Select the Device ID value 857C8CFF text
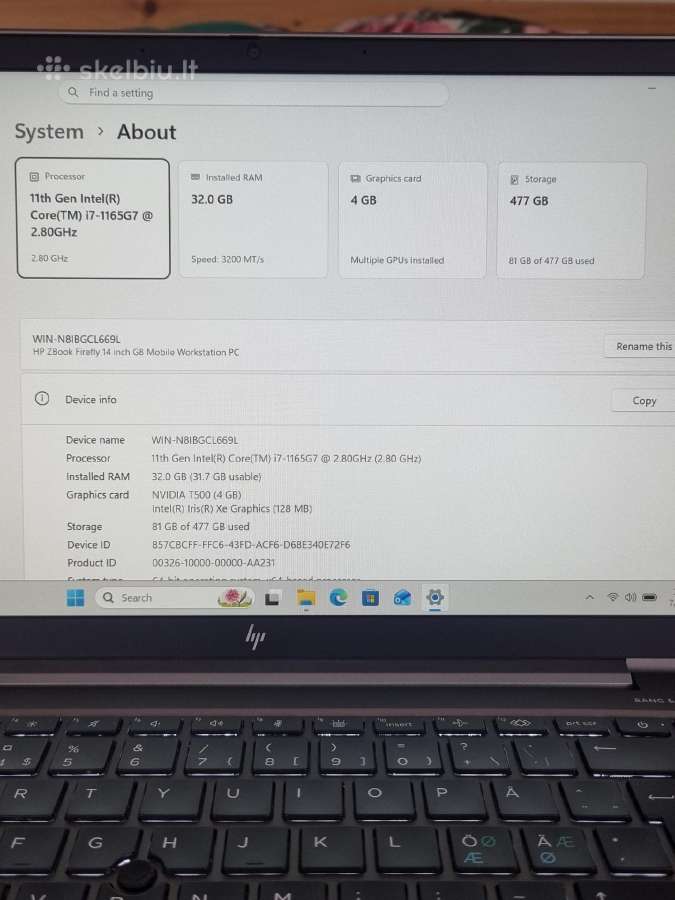The width and height of the screenshot is (675, 900). (x=251, y=545)
